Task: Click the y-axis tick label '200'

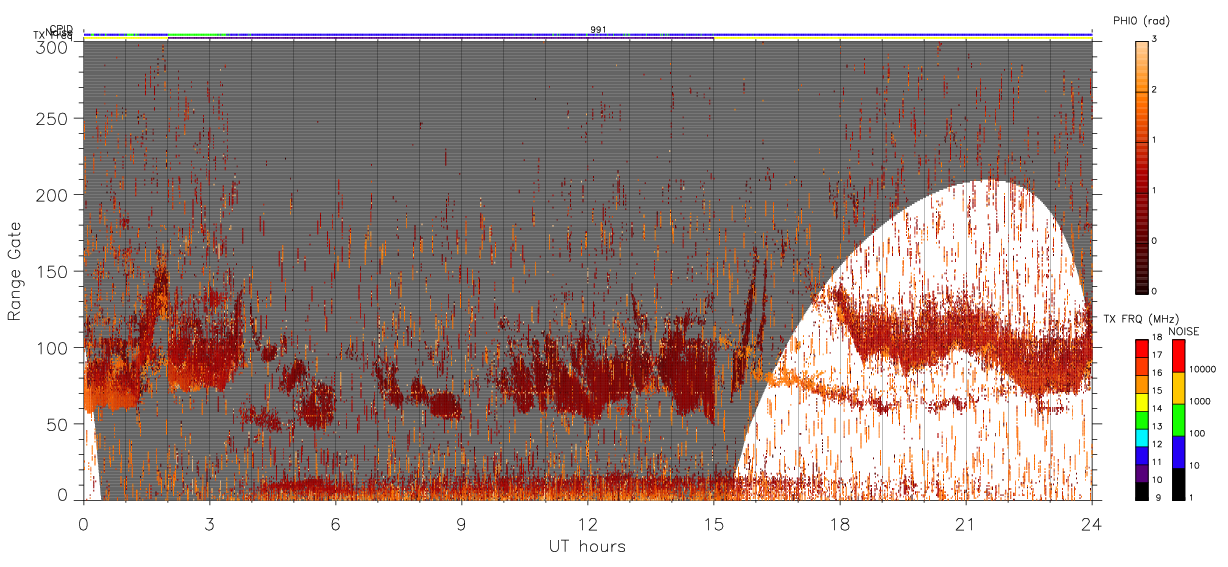Action: point(52,195)
